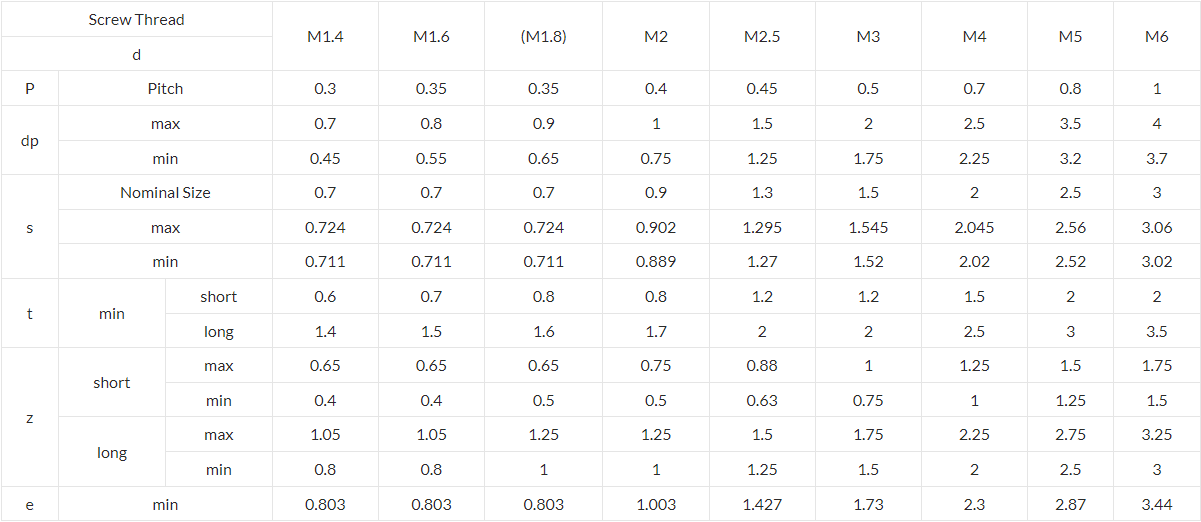Click the M2.5 e value 1.427
Image resolution: width=1201 pixels, height=522 pixels.
pyautogui.click(x=761, y=505)
